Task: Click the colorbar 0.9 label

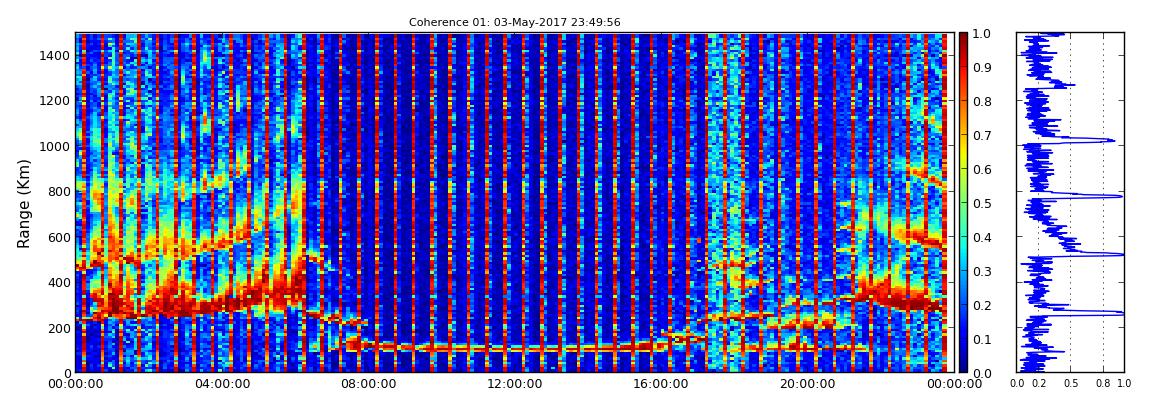Action: 981,67
